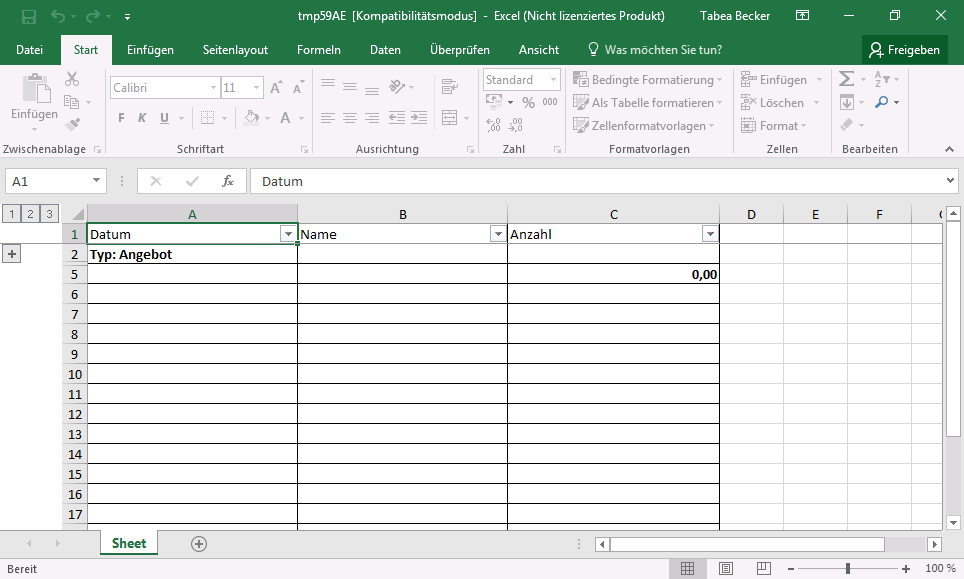
Task: Insert function using the fx button
Action: [228, 181]
